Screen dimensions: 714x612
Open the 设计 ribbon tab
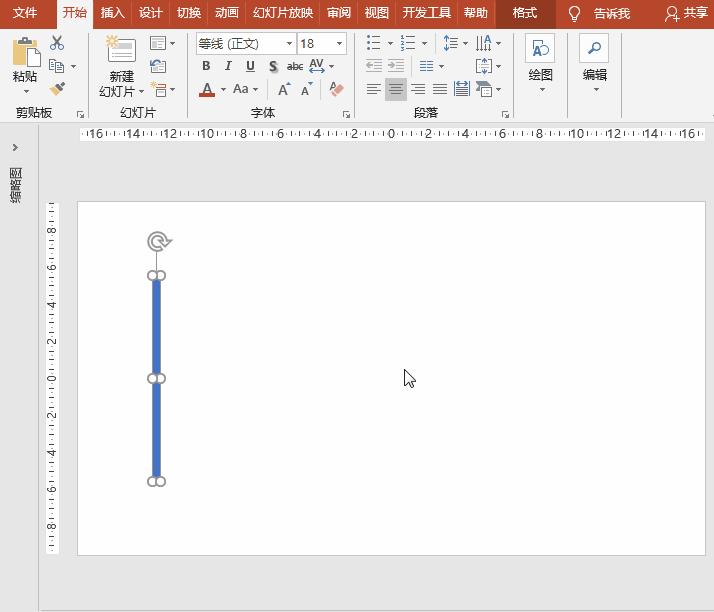tap(150, 13)
